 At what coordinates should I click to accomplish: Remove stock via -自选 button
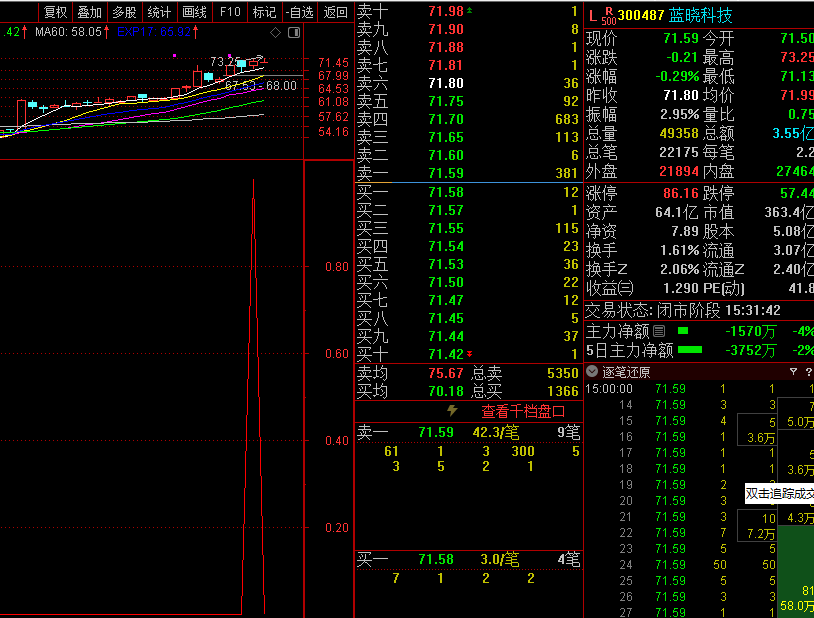click(x=300, y=12)
